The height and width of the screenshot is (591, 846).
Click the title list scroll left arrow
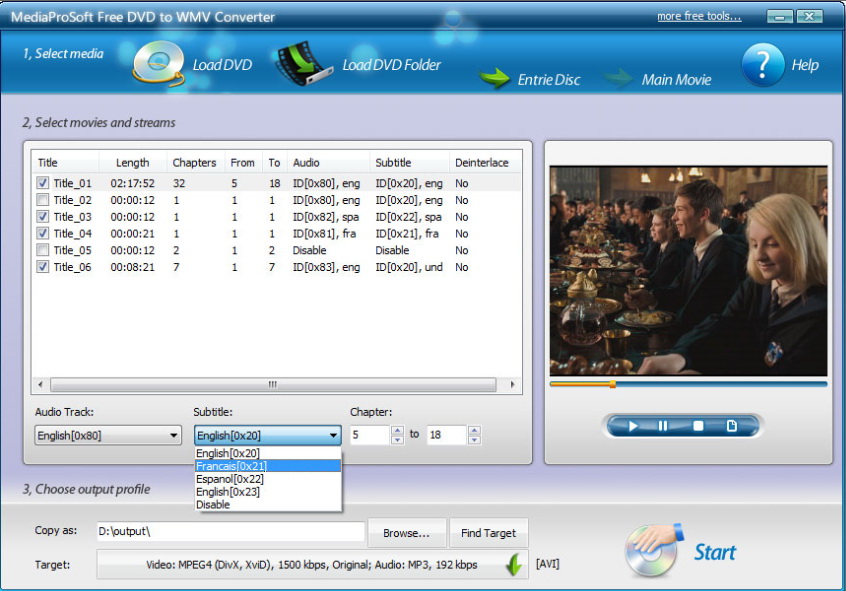coord(40,384)
